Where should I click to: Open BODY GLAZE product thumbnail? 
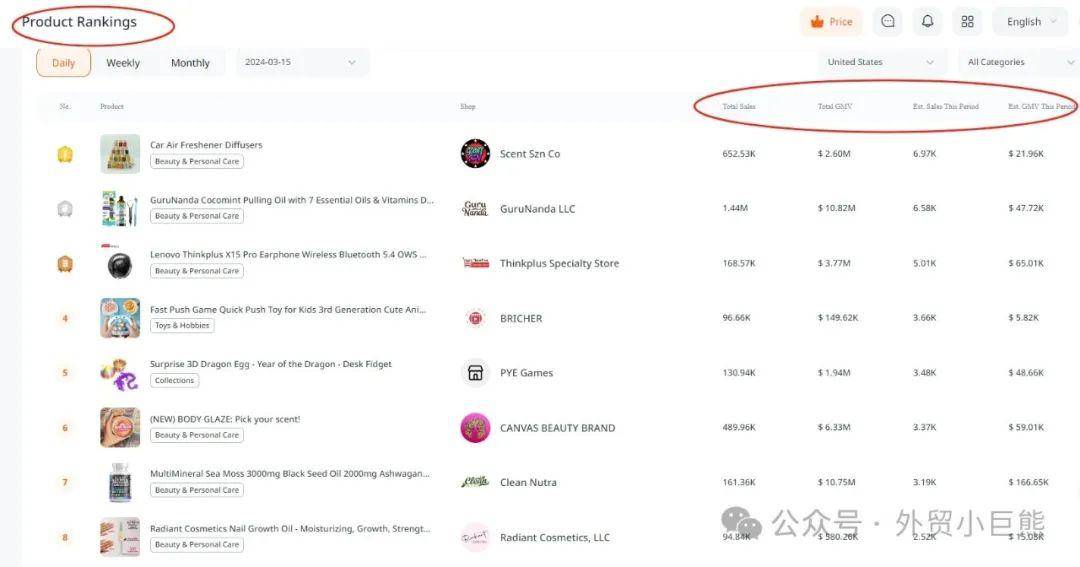120,427
